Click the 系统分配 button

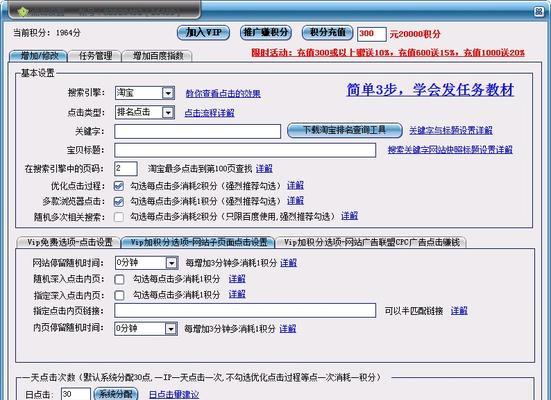pos(116,394)
